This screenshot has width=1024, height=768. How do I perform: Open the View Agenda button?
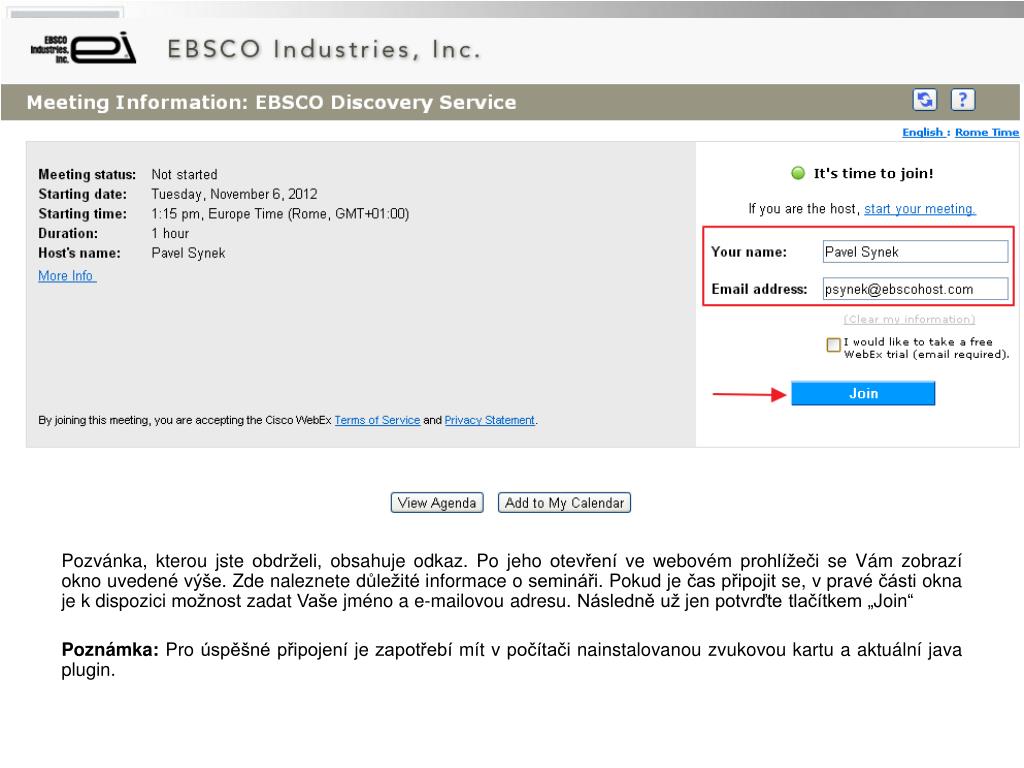point(437,503)
